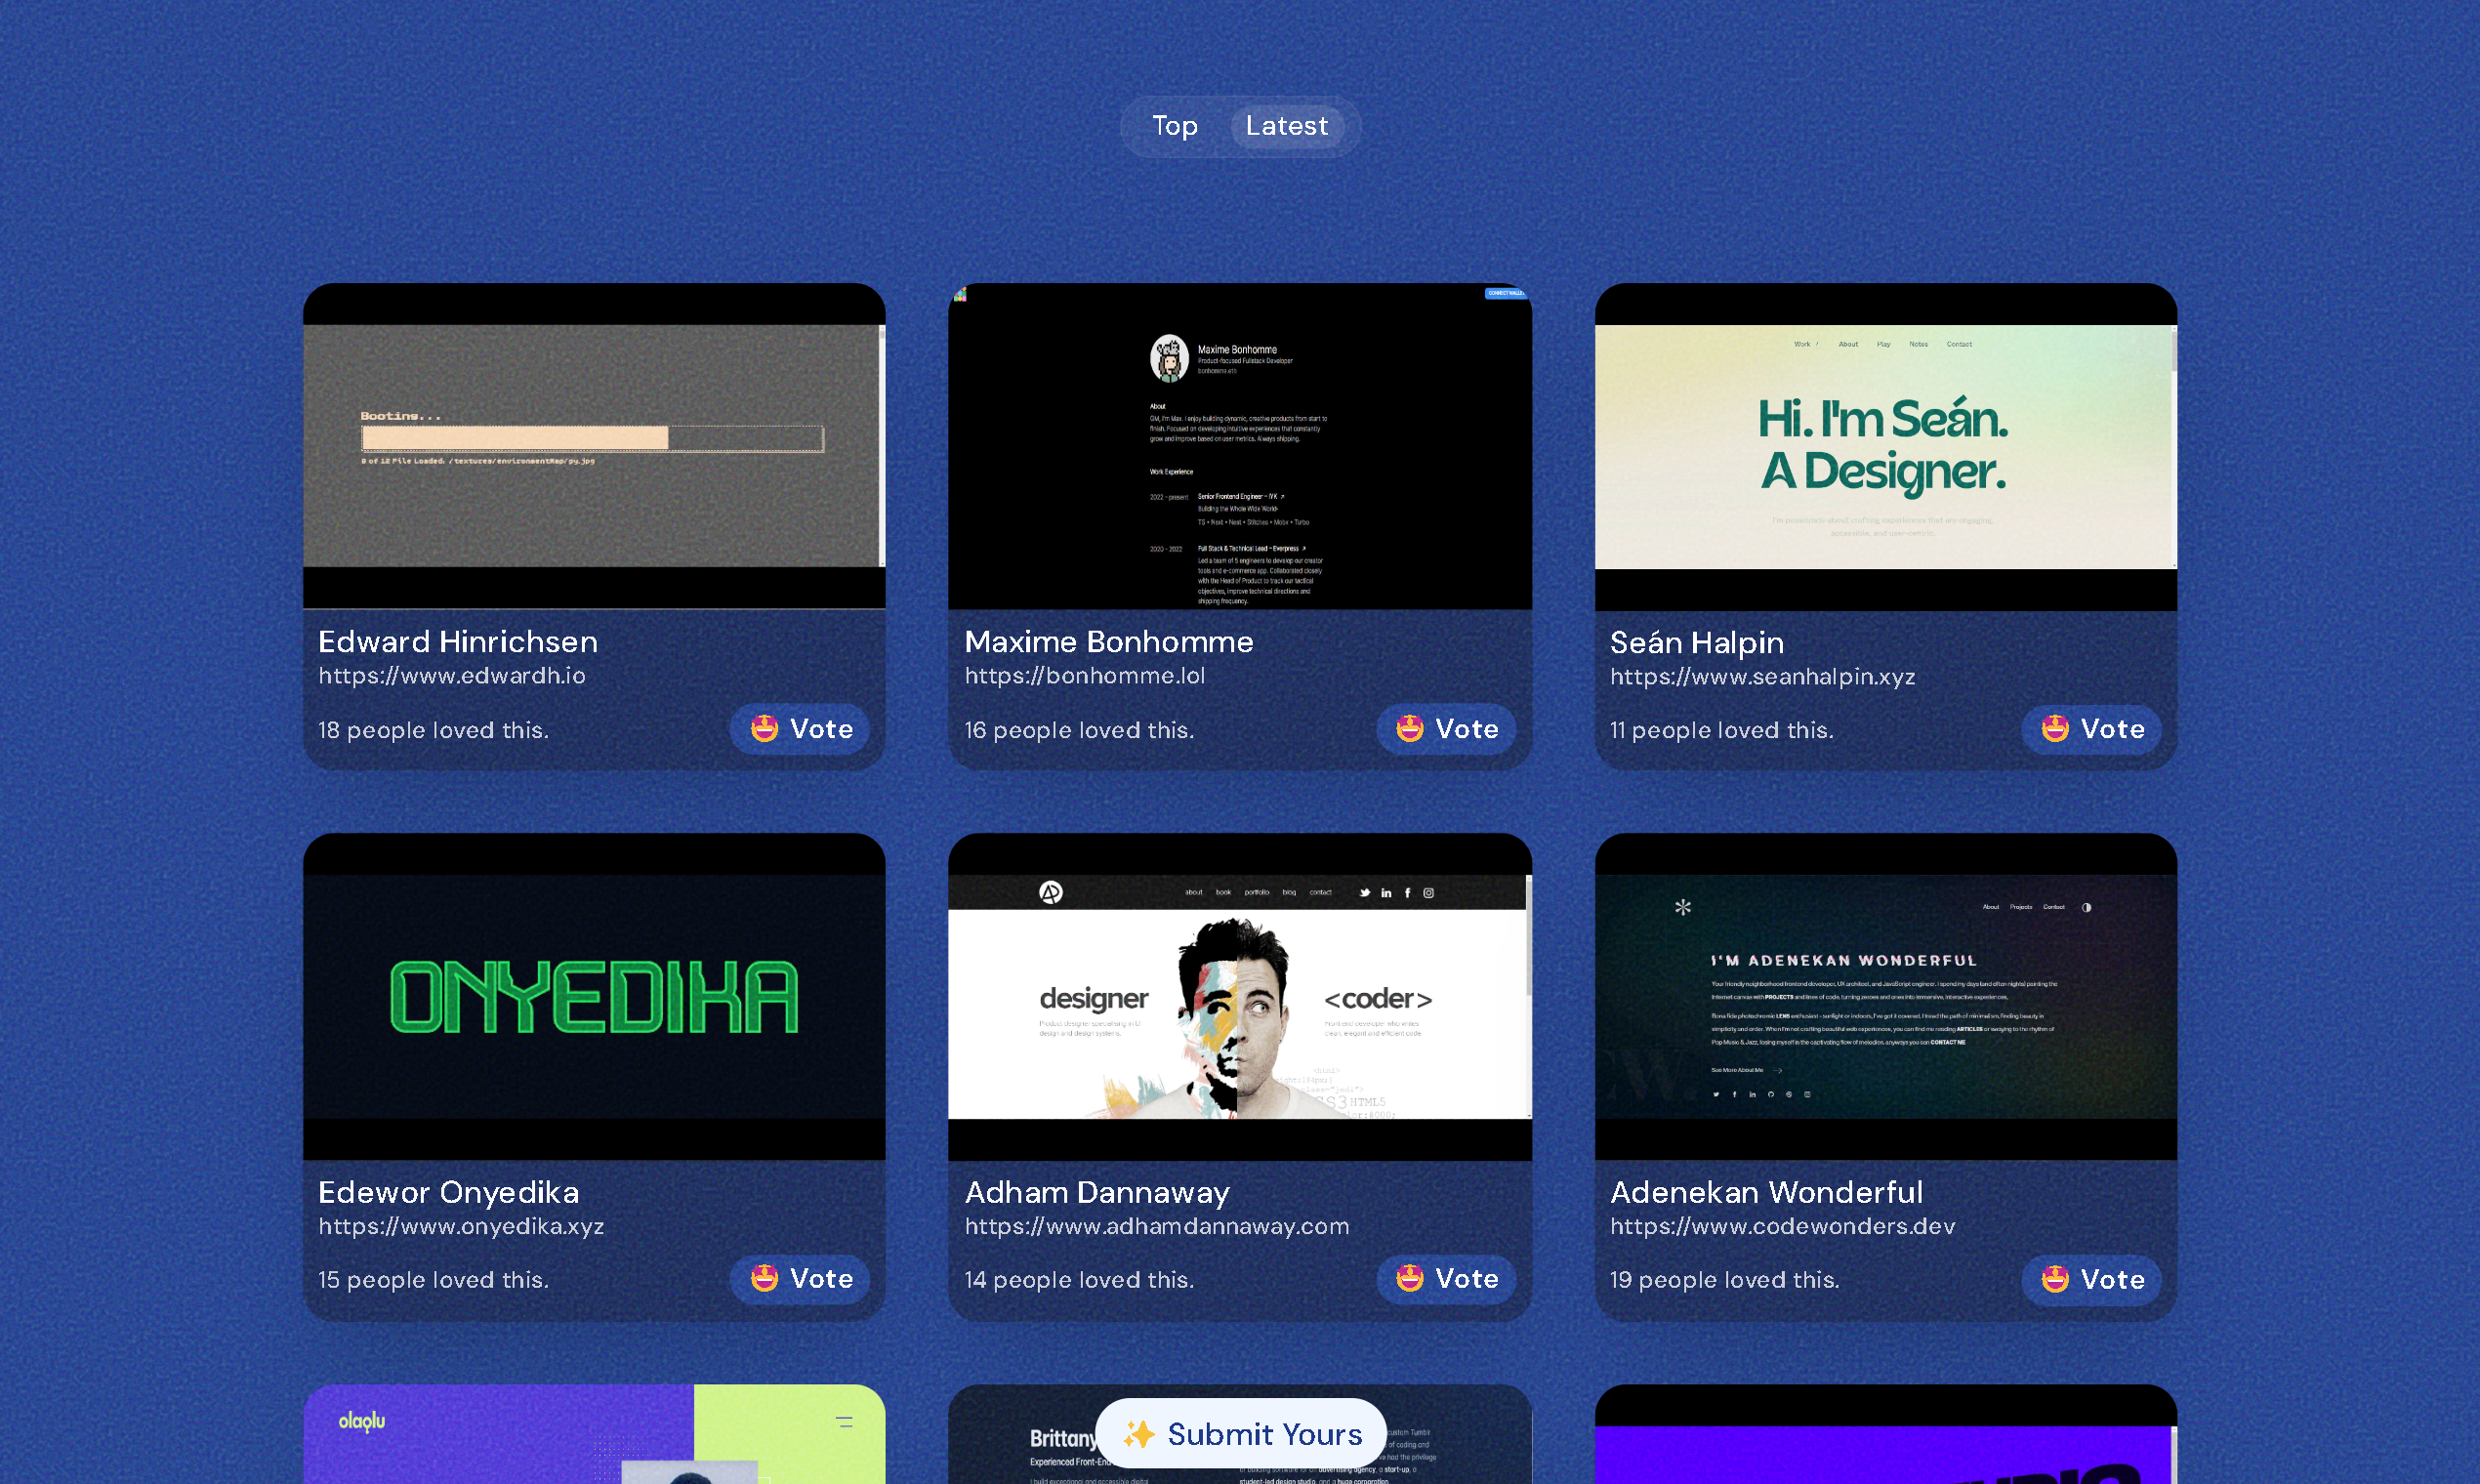The width and height of the screenshot is (2480, 1484).
Task: Visit https://bonhomme.lol link
Action: [1085, 676]
